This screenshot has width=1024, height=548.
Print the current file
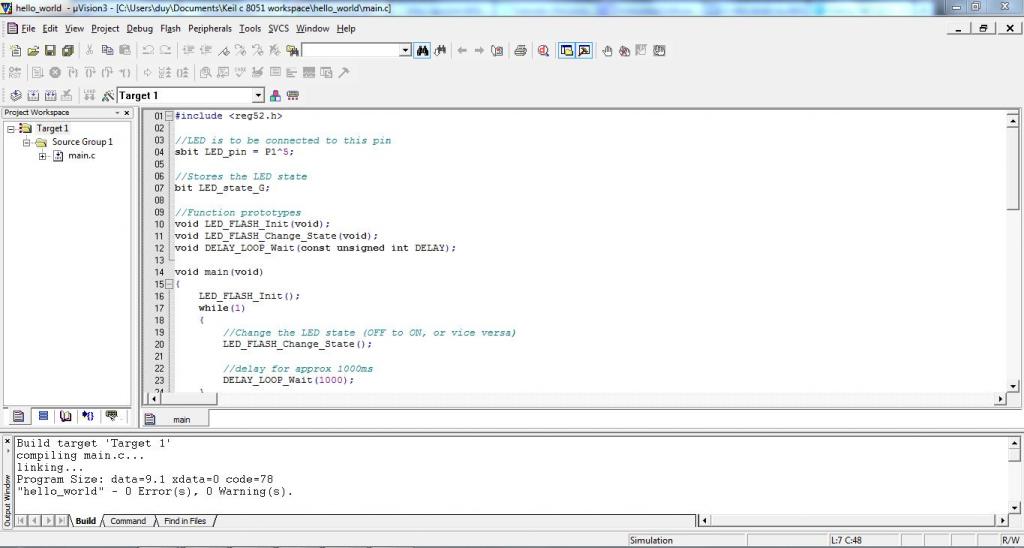click(520, 50)
